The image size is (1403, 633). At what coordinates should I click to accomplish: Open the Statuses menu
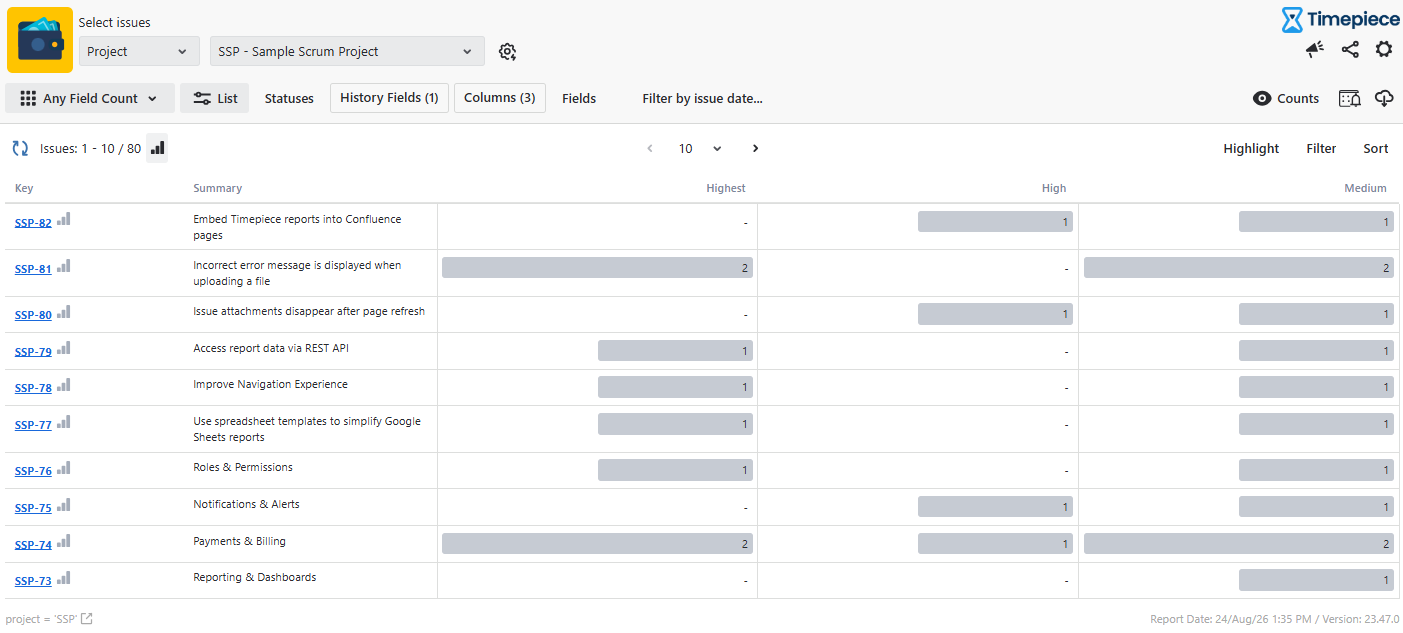289,98
